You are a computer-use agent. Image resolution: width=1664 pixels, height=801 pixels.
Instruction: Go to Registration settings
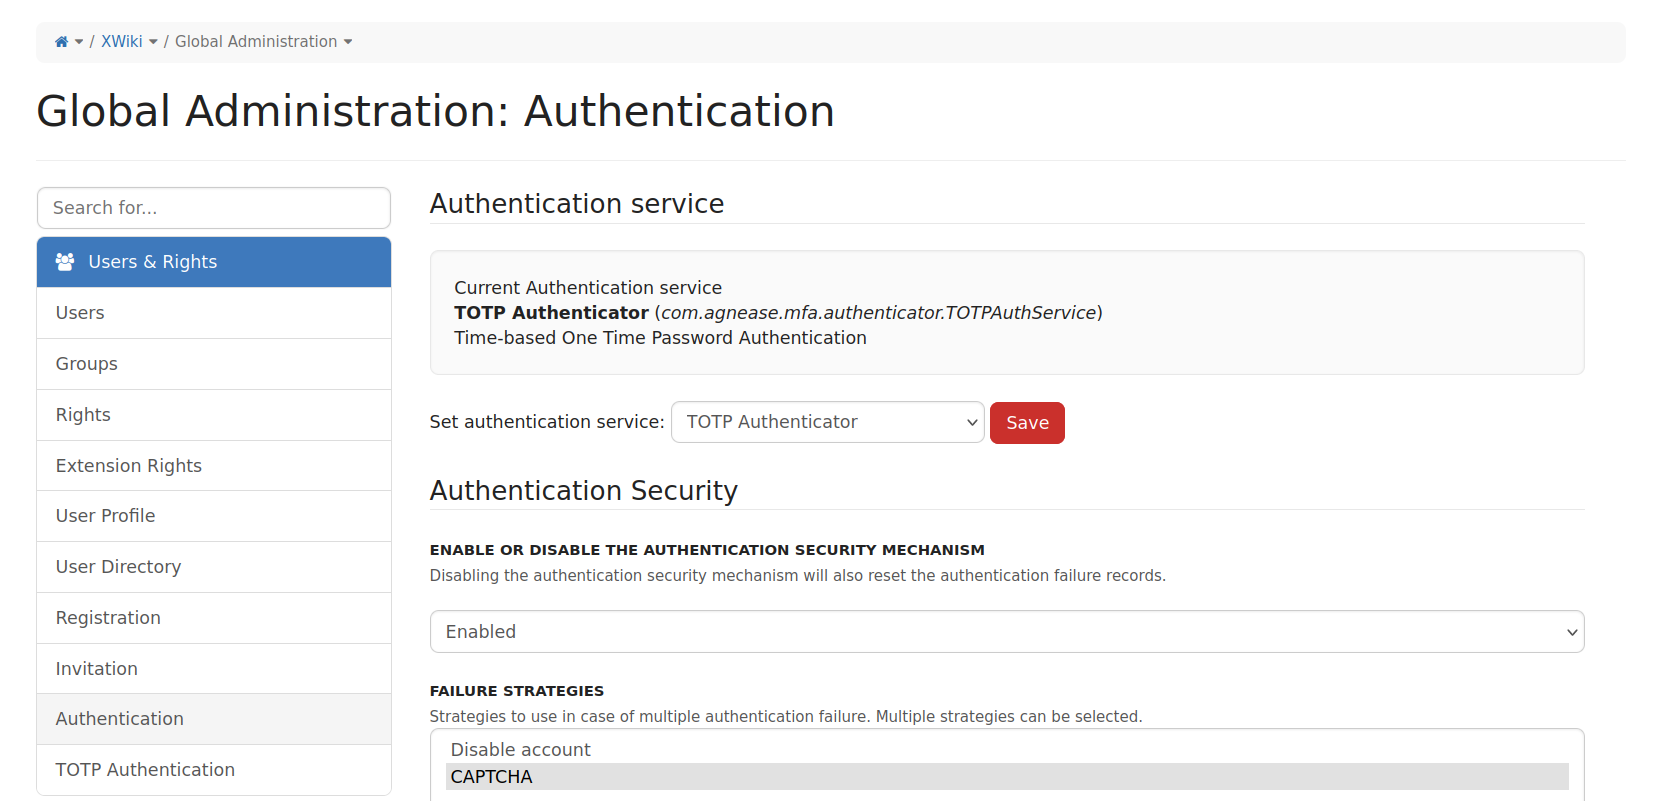coord(214,618)
